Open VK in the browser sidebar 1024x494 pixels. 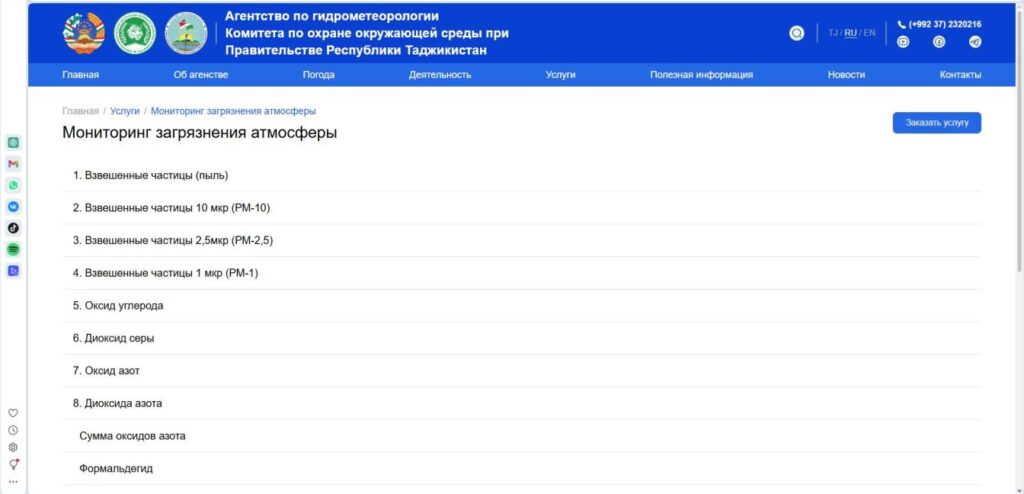(13, 206)
